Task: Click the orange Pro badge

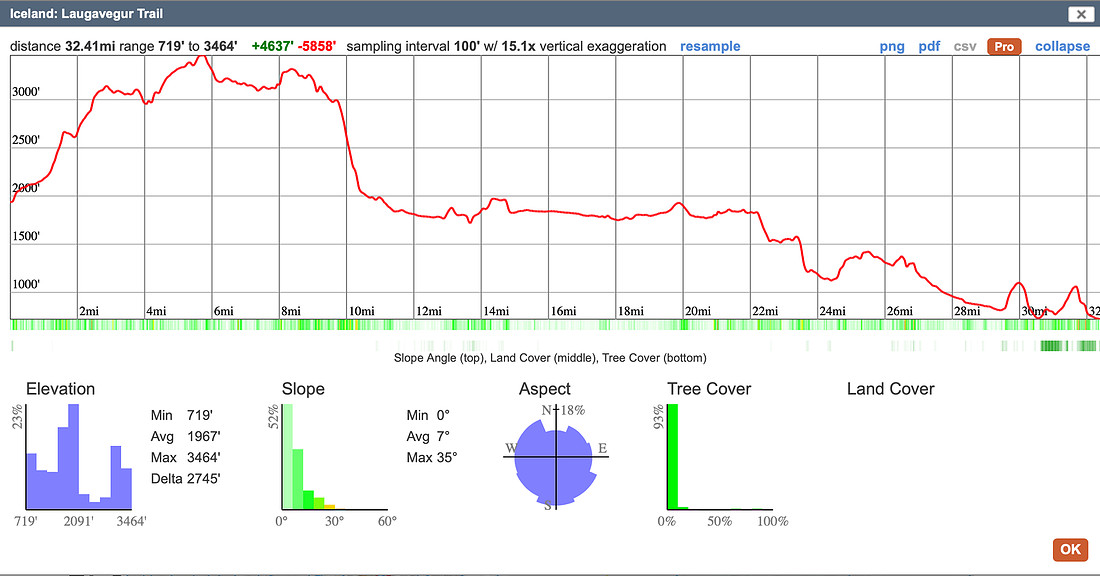Action: point(1004,46)
